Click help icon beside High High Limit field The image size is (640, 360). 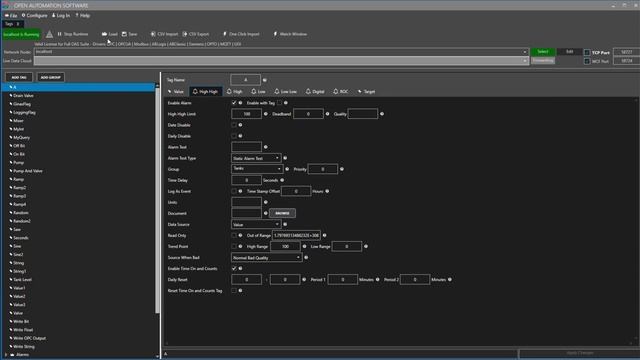click(266, 114)
